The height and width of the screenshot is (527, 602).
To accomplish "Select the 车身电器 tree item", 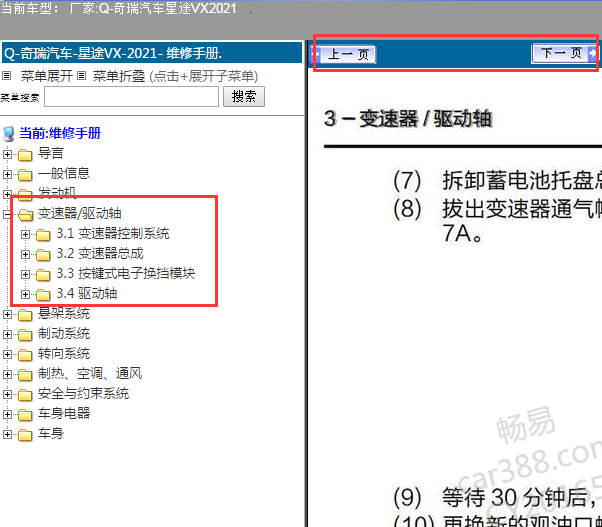I will [x=64, y=413].
